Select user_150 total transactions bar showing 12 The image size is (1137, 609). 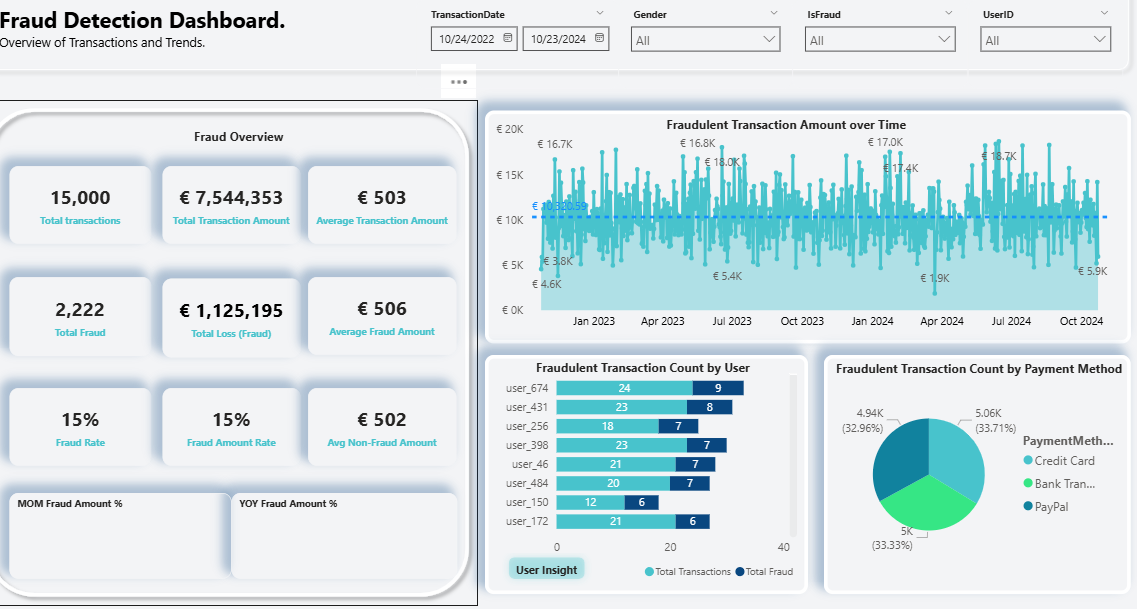590,502
